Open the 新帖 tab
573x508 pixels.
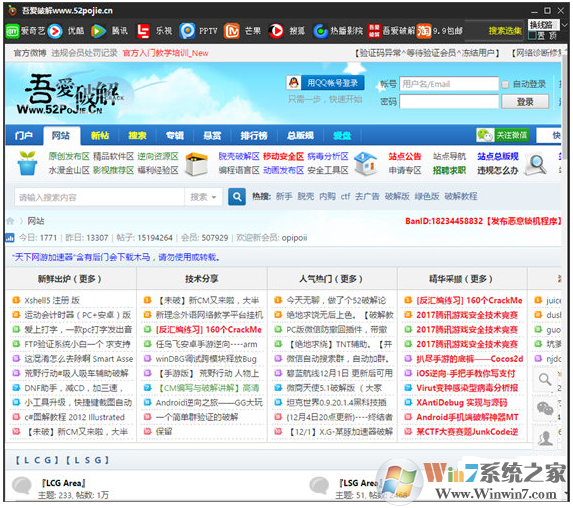click(100, 136)
